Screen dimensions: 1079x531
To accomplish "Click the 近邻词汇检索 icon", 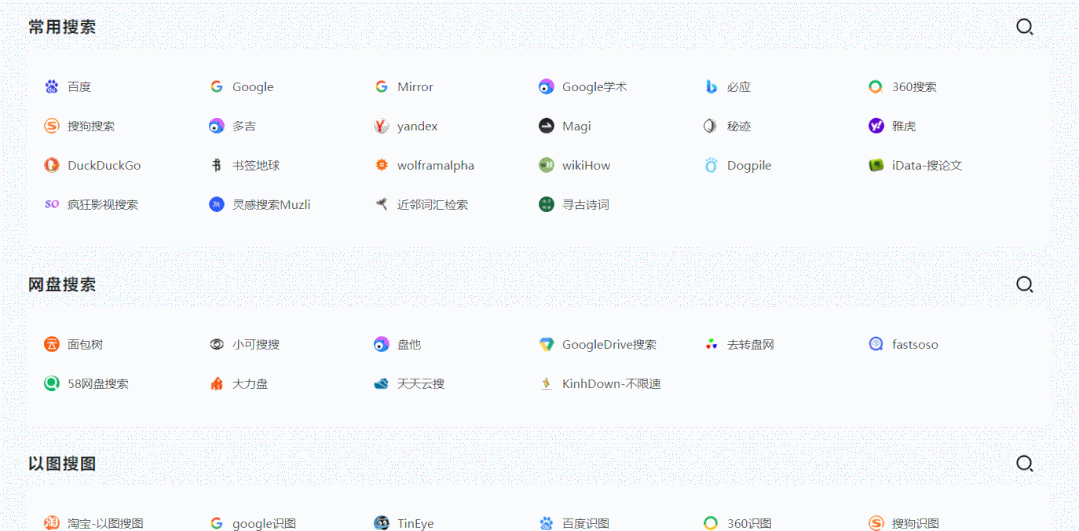I will pos(381,204).
